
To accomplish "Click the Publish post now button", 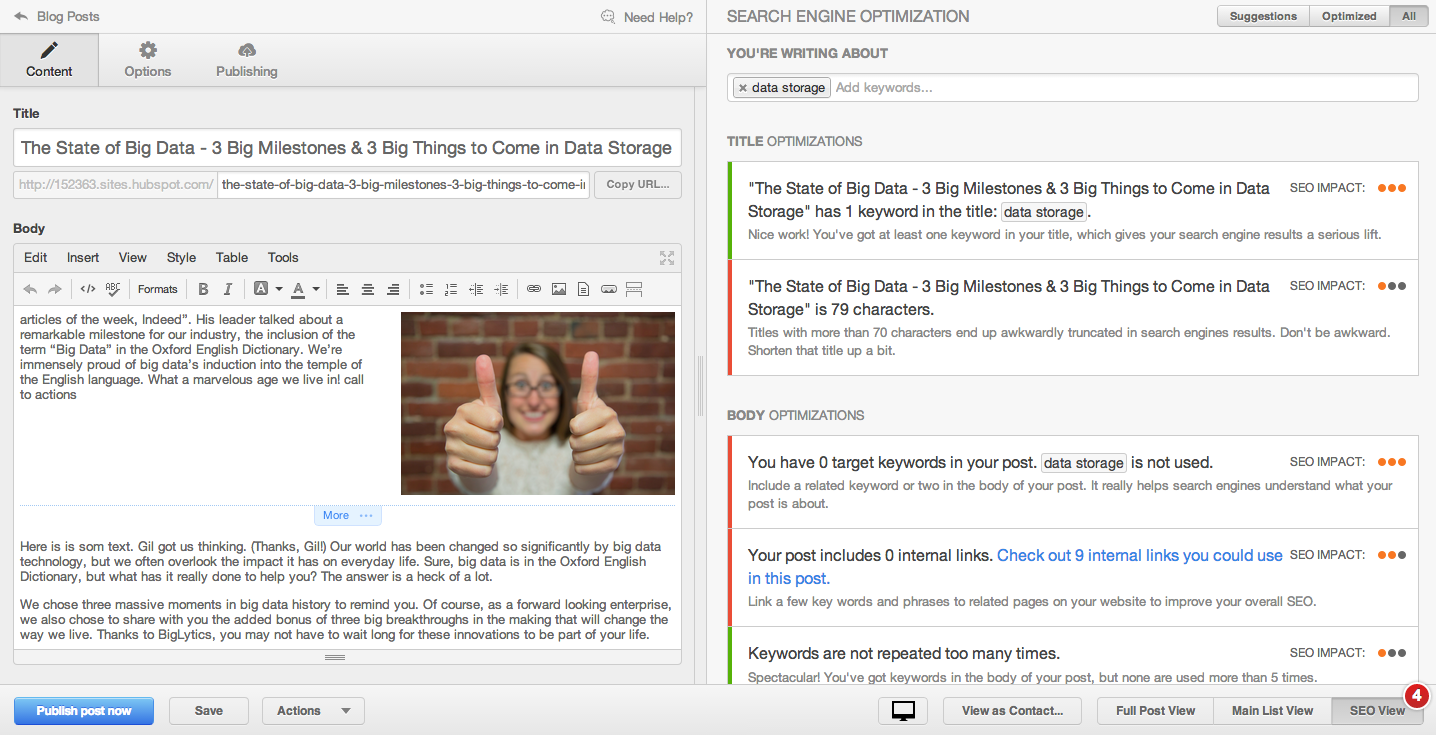I will (84, 711).
